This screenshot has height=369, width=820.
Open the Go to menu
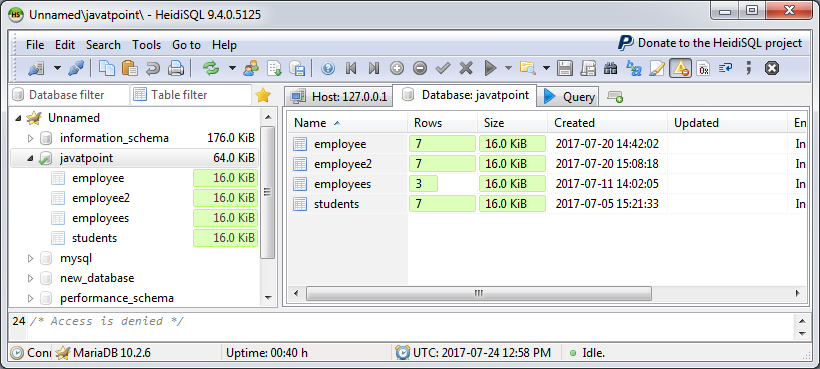[x=186, y=45]
